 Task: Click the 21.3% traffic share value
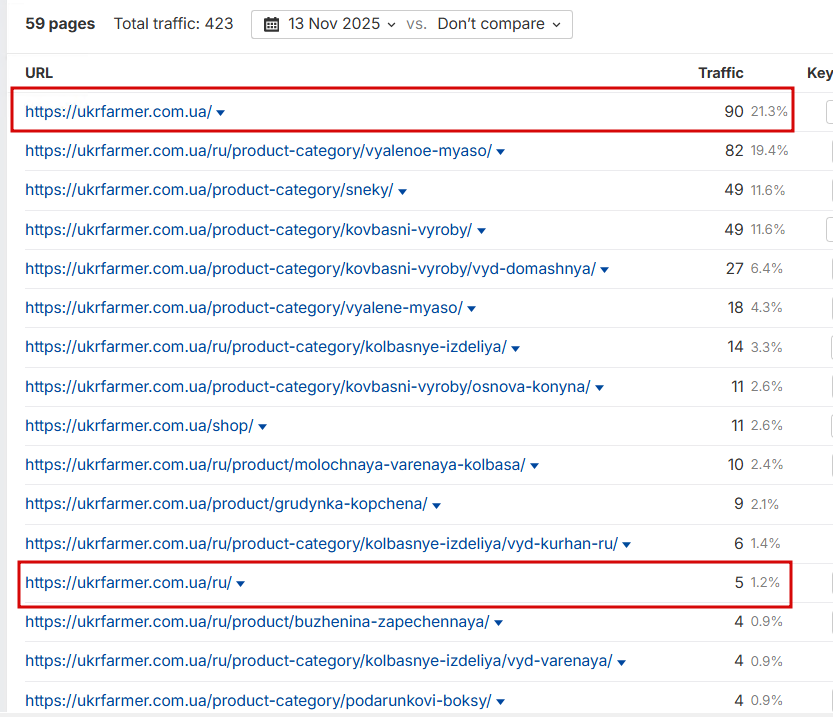tap(769, 112)
